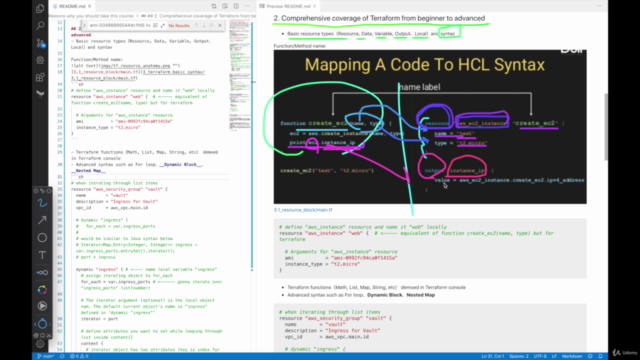Screen dimensions: 640x360
Task: Click the play button in annotation toolbar
Action: pyautogui.click(x=42, y=306)
